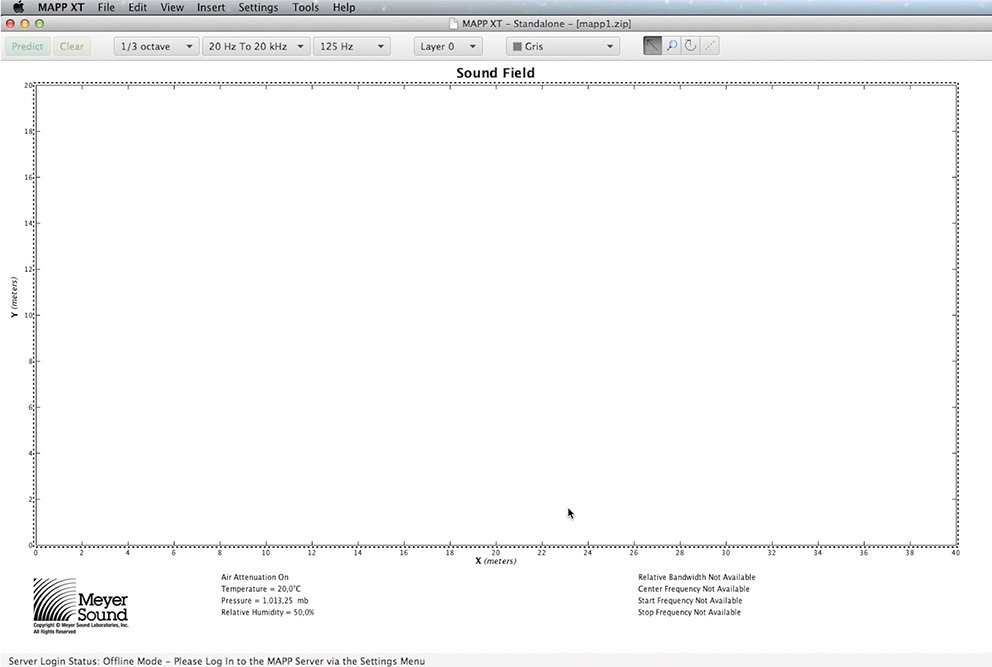The width and height of the screenshot is (992, 667).
Task: Open the File menu
Action: 106,8
